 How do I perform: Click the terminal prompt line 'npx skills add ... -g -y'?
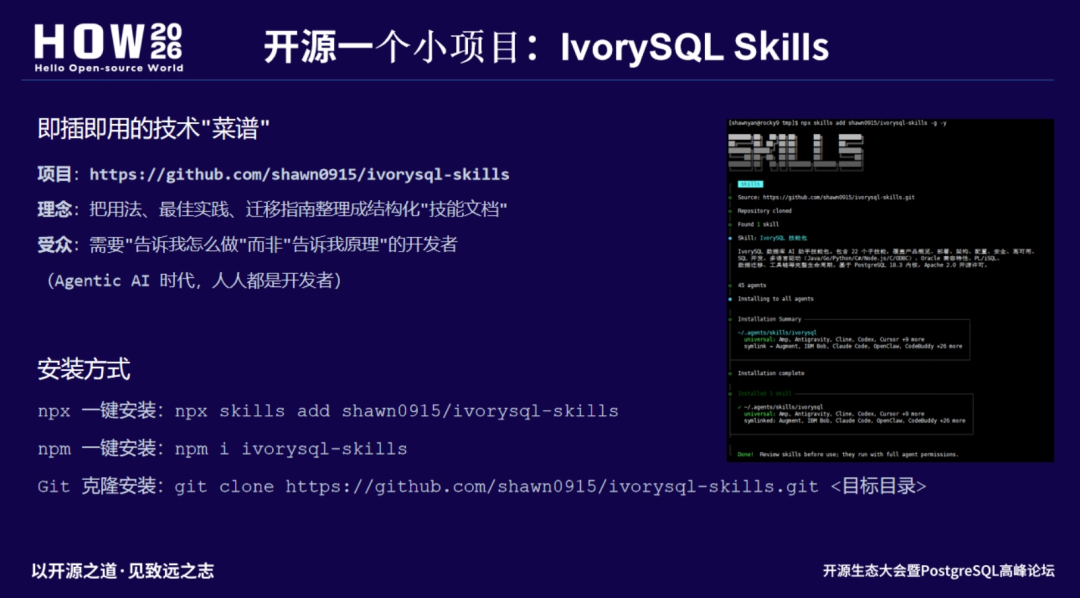point(837,123)
